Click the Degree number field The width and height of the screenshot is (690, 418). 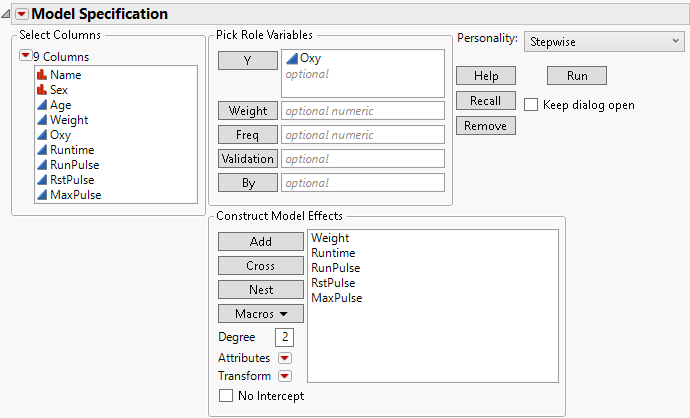284,337
